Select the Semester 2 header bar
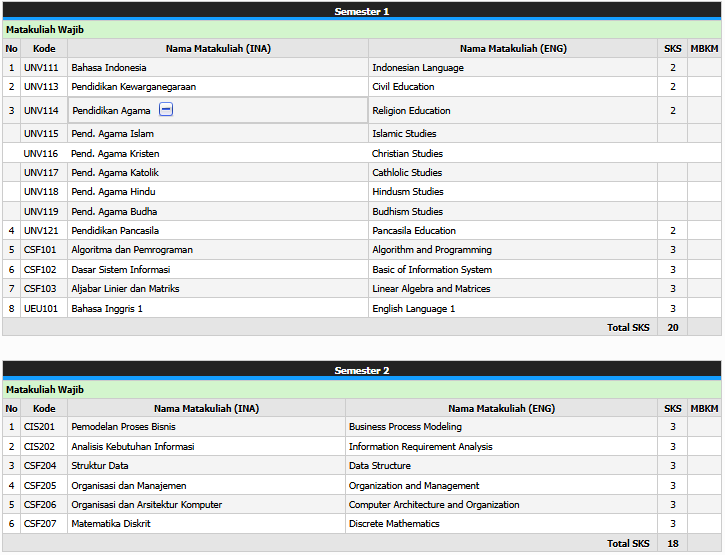 coord(362,370)
